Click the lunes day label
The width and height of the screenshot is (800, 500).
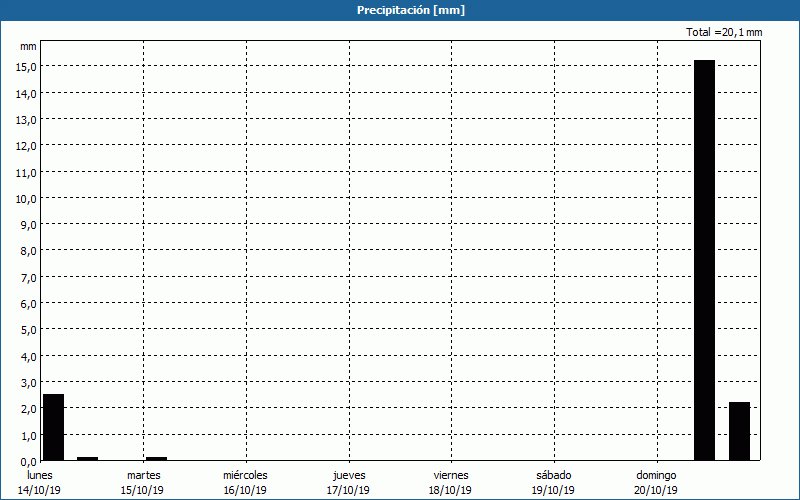click(x=40, y=475)
